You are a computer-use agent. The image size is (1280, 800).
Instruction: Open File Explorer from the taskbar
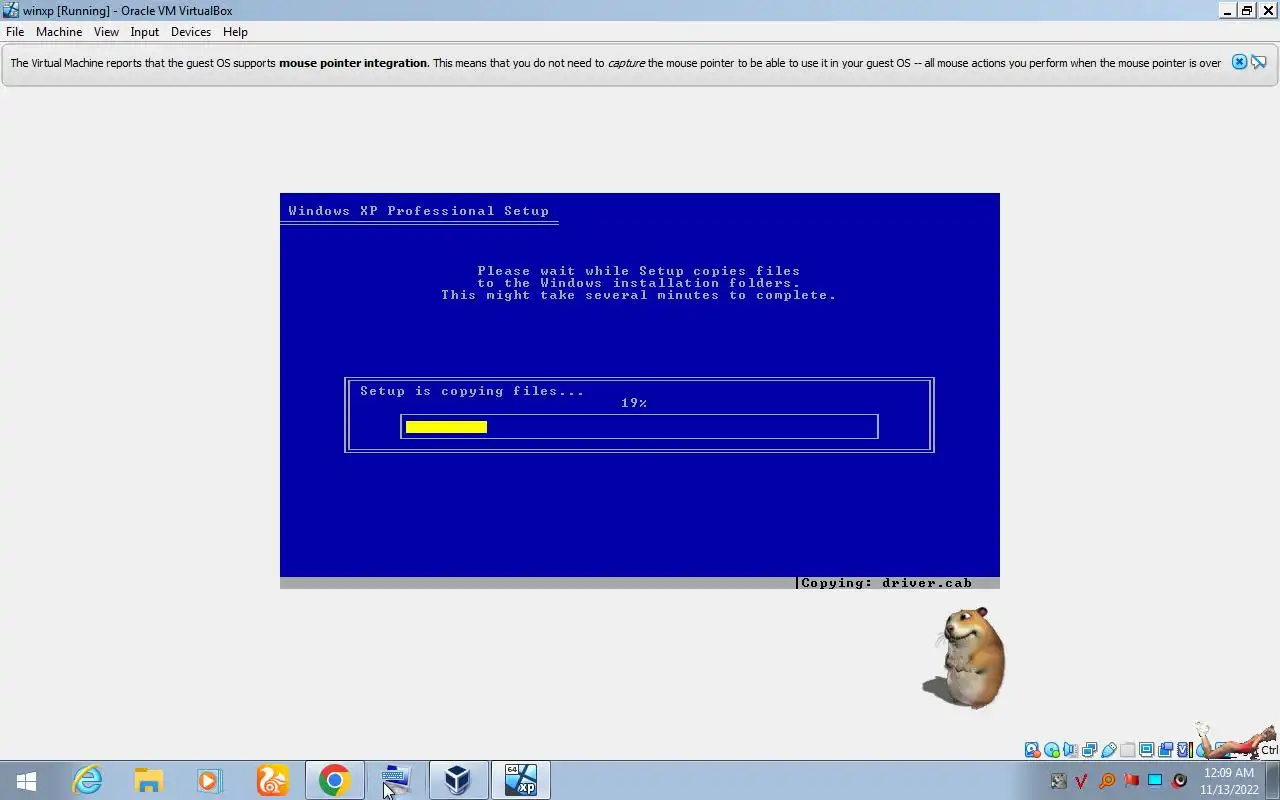(149, 780)
